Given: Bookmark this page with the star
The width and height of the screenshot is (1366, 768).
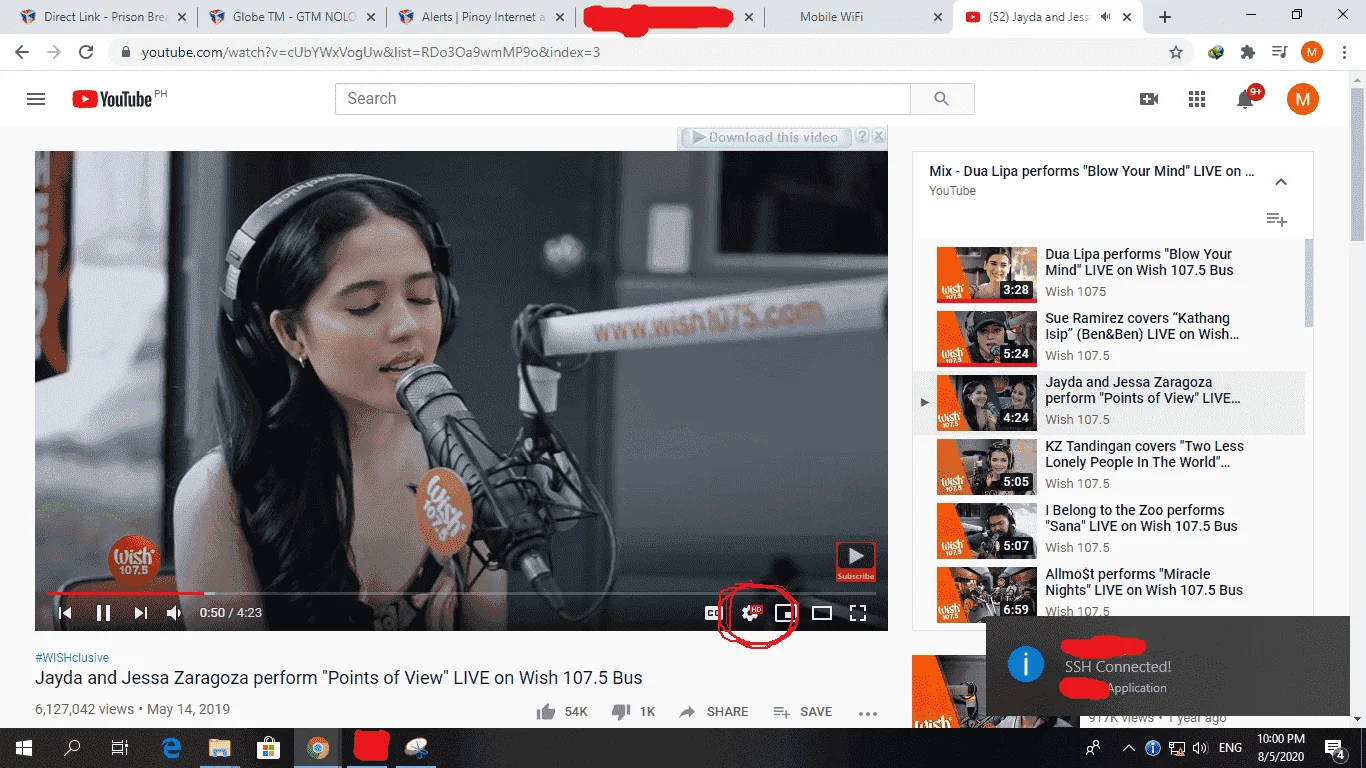Looking at the screenshot, I should point(1176,52).
